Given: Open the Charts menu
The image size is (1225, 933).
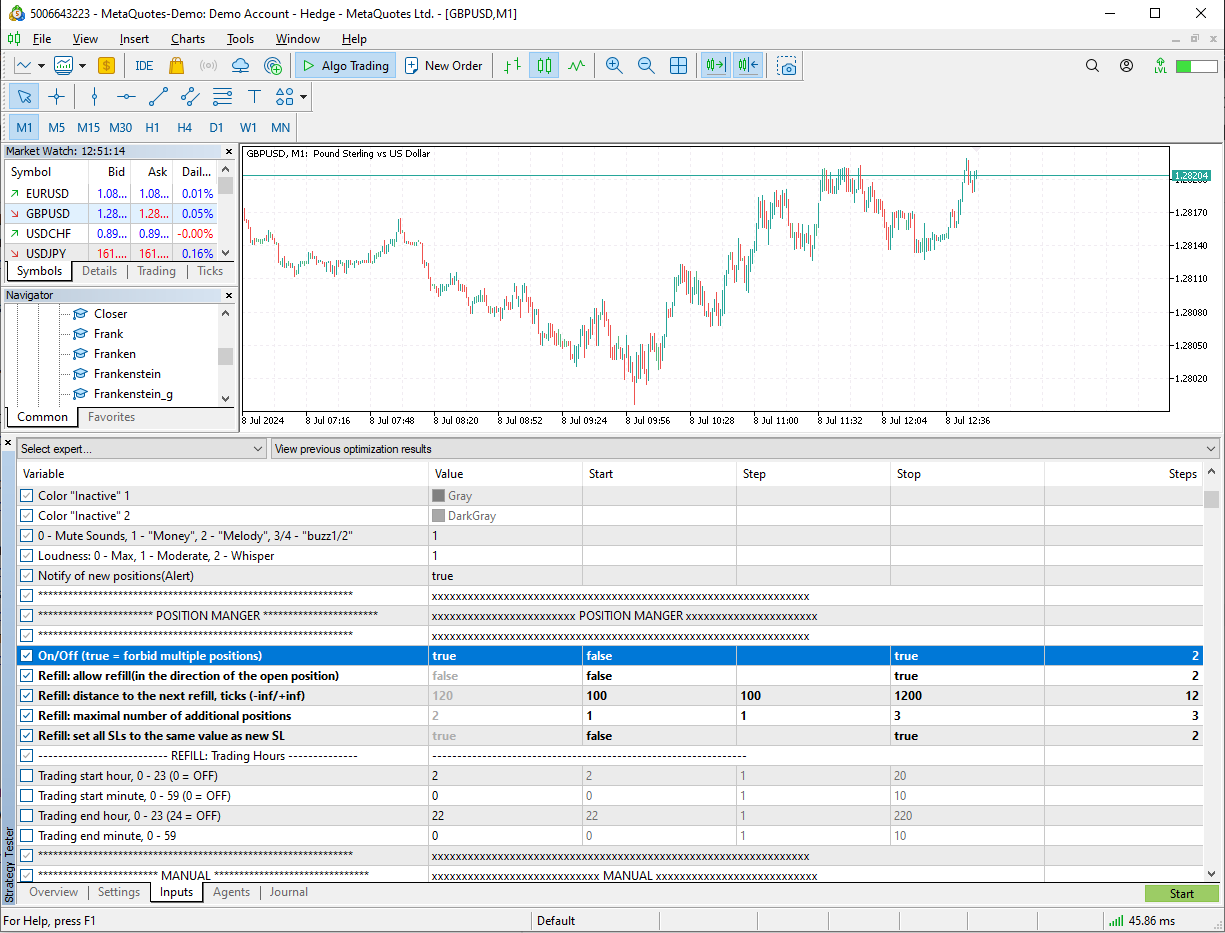Looking at the screenshot, I should [x=187, y=39].
